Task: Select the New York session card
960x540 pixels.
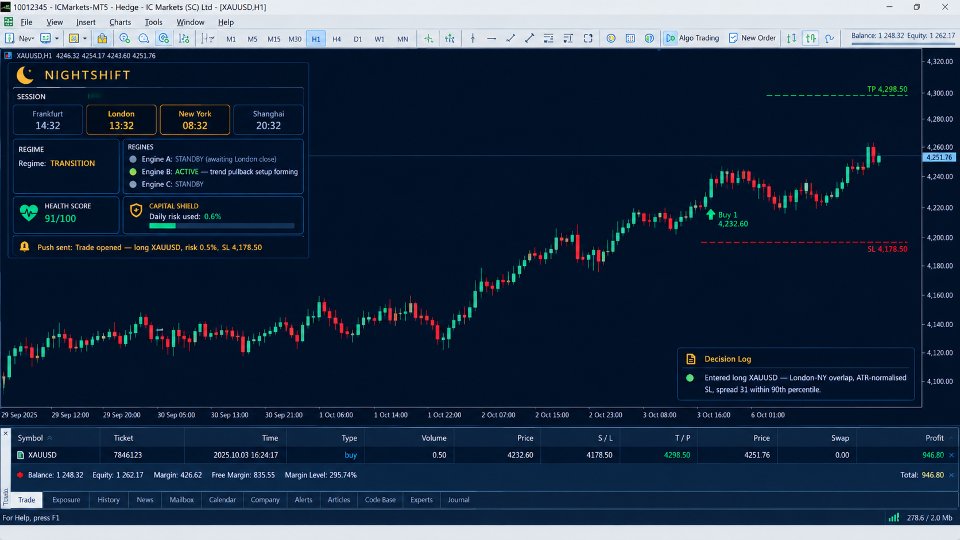Action: pyautogui.click(x=195, y=119)
